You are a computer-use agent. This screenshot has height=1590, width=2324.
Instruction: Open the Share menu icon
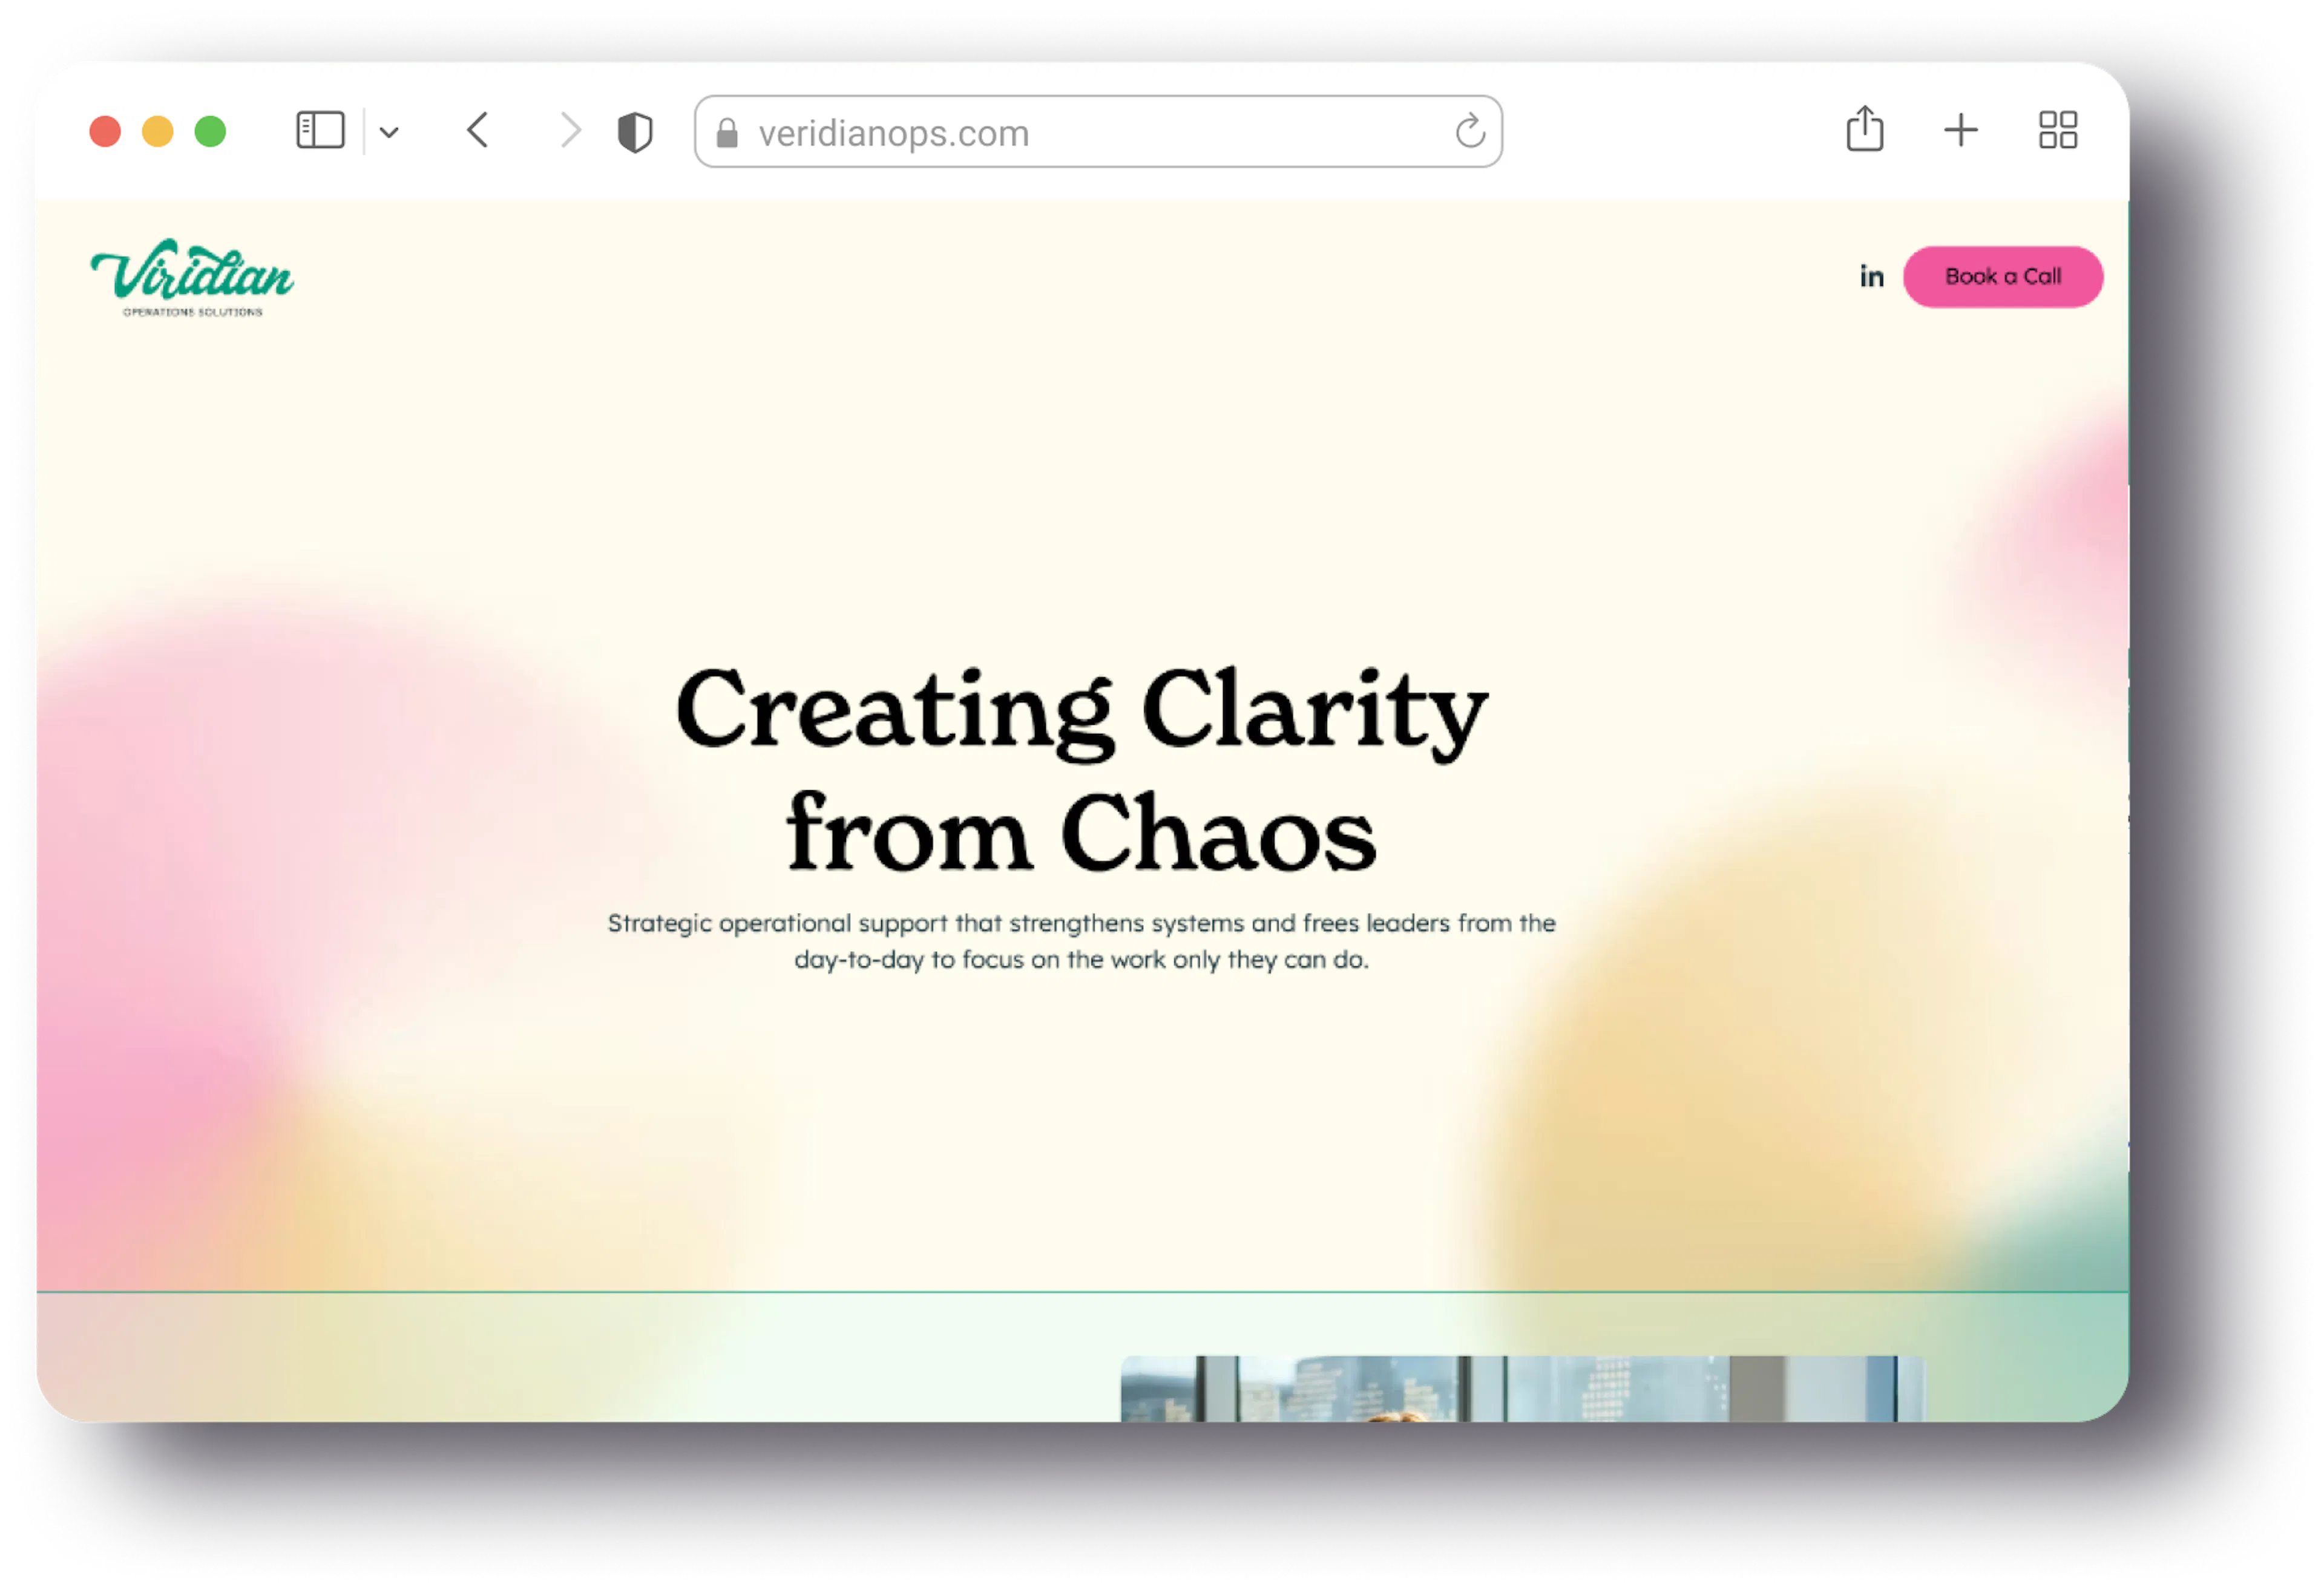pos(1865,130)
